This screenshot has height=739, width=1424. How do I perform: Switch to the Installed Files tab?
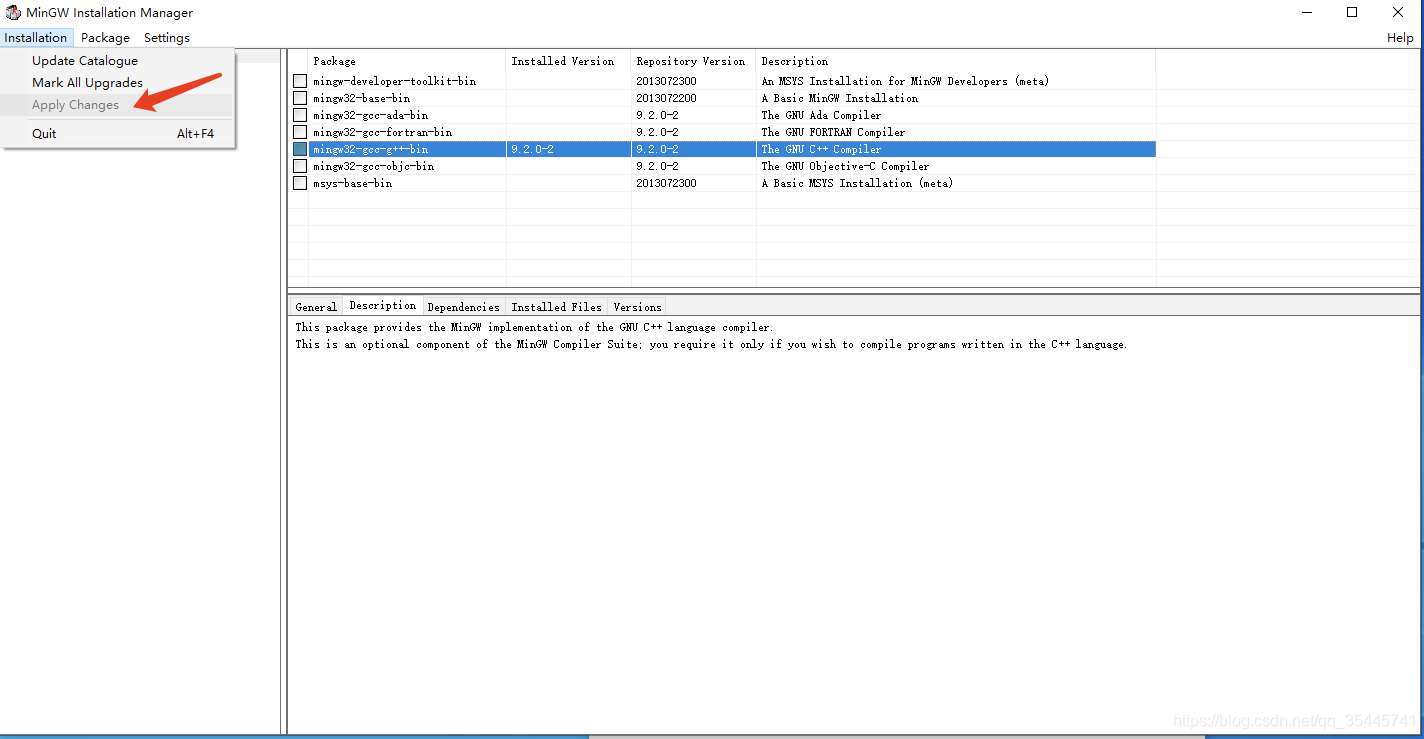[x=556, y=307]
